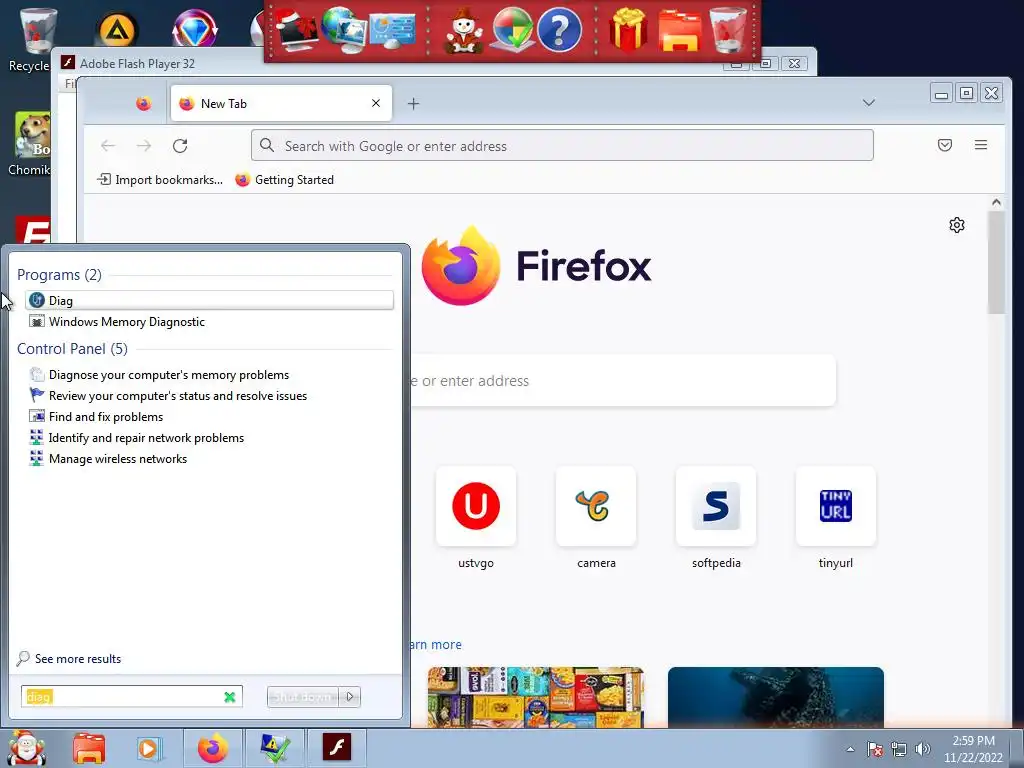The image size is (1024, 768).
Task: Click the new tab page search box
Action: (x=623, y=381)
